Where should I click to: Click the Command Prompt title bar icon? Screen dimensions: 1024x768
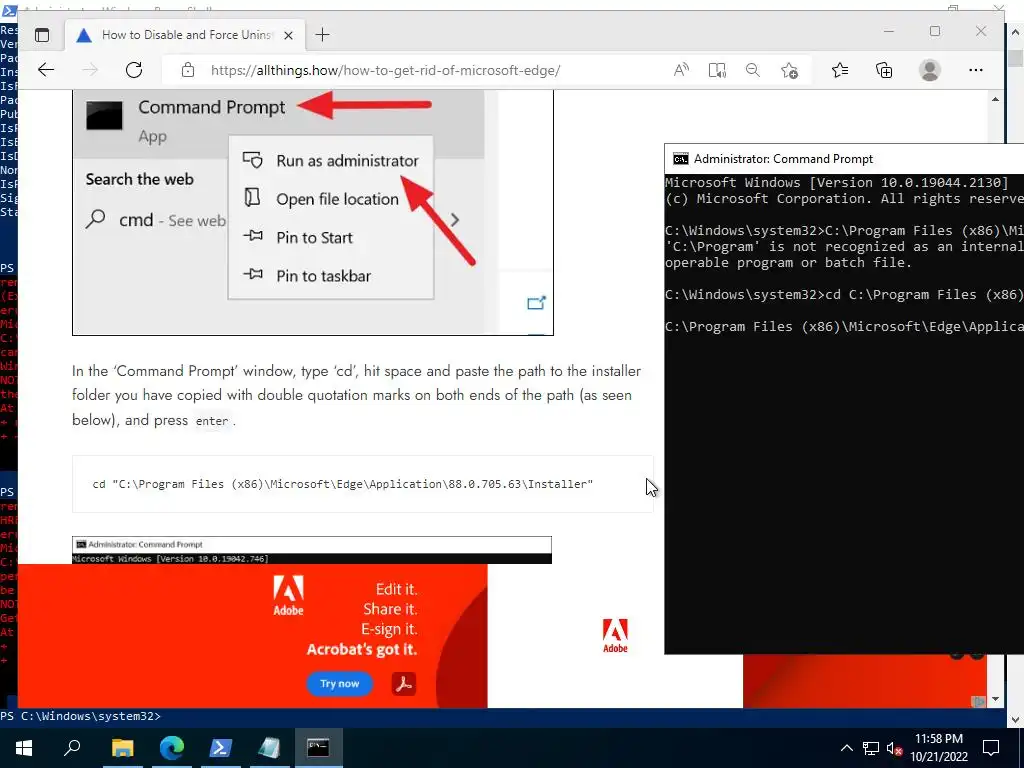(680, 159)
